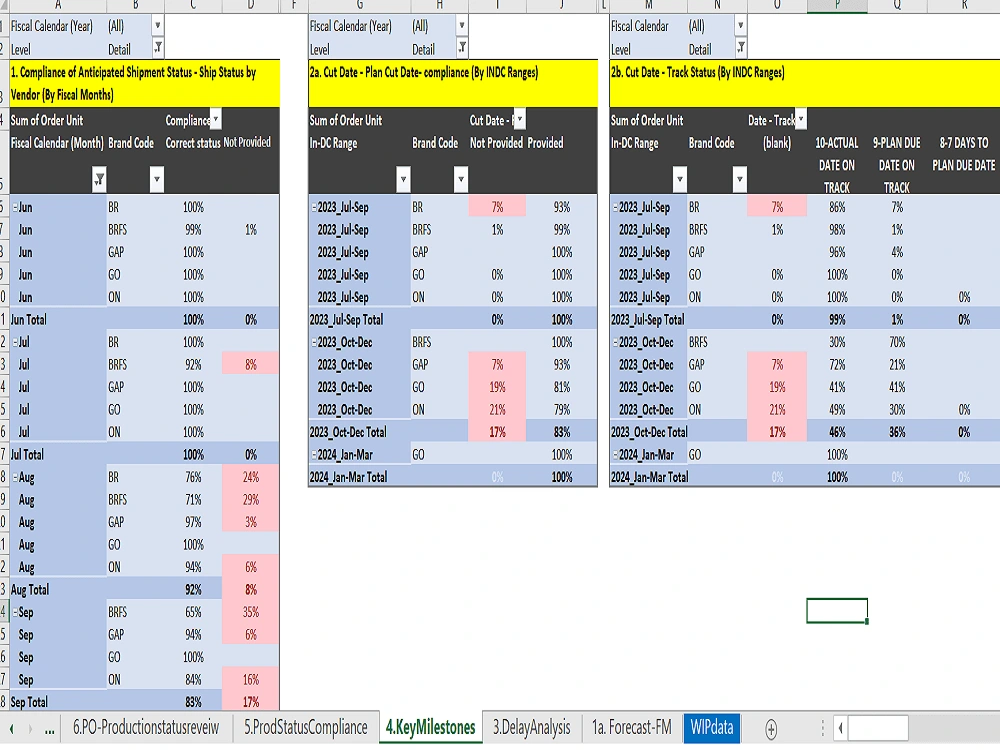The width and height of the screenshot is (1000, 750).
Task: Click the (blank) column header in table 2b
Action: coord(777,143)
